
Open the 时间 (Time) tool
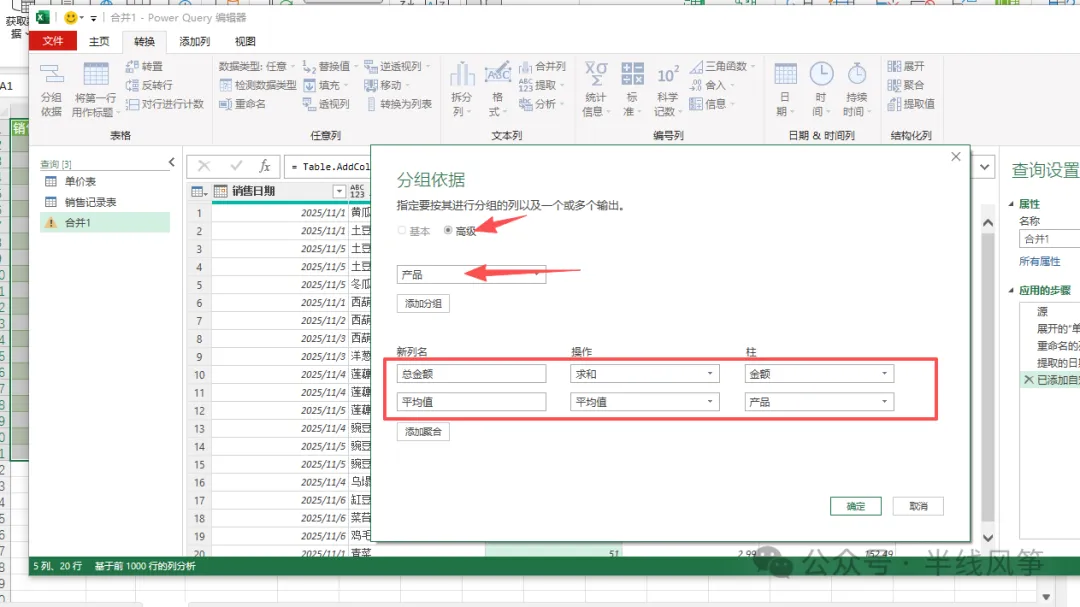(x=820, y=90)
